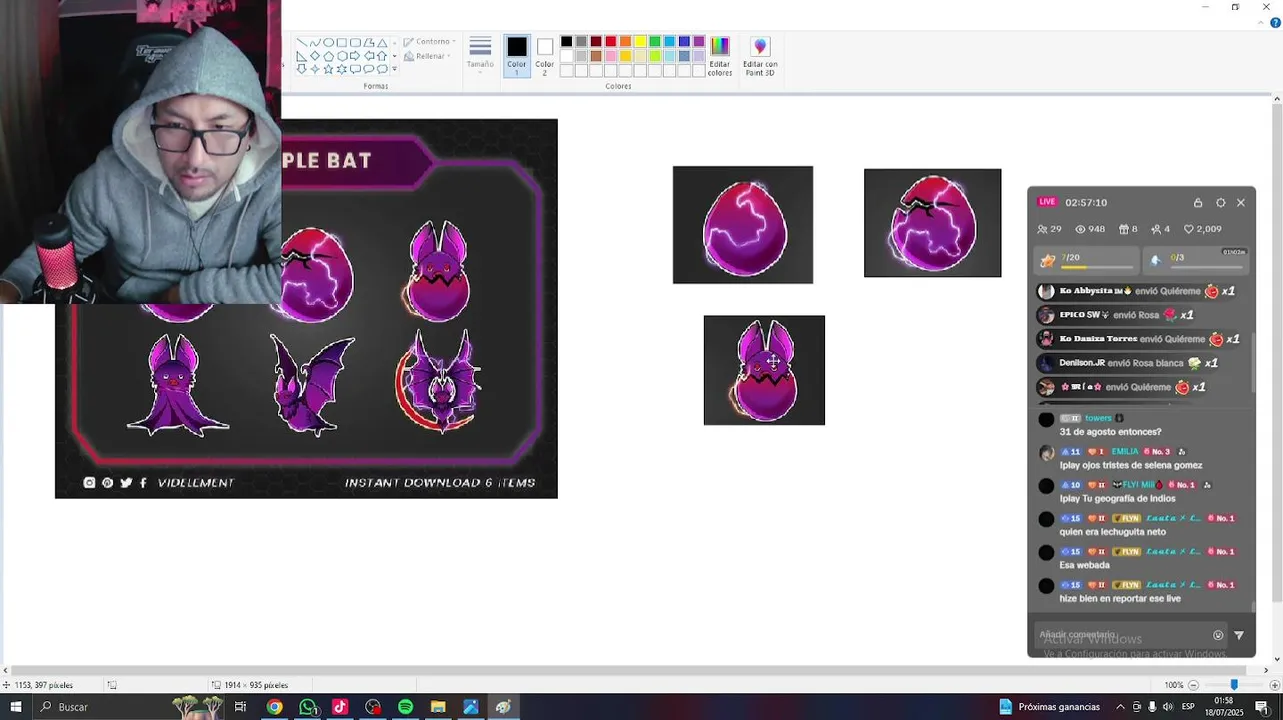Pick the green color swatch
Viewport: 1283px width, 720px height.
tap(655, 41)
